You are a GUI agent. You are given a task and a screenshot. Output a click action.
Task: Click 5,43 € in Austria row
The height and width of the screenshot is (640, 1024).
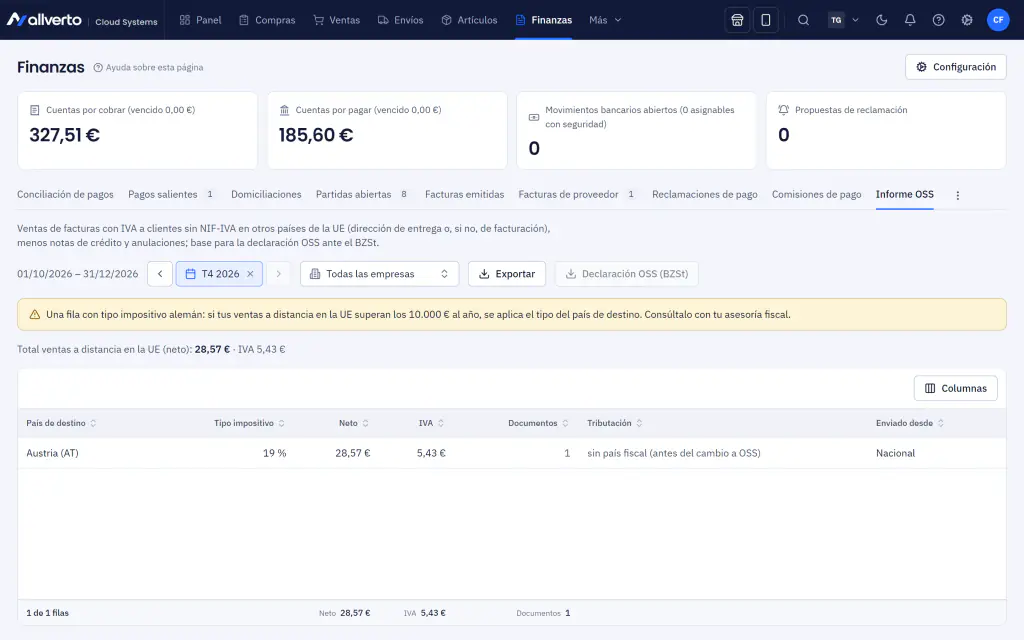click(x=431, y=453)
